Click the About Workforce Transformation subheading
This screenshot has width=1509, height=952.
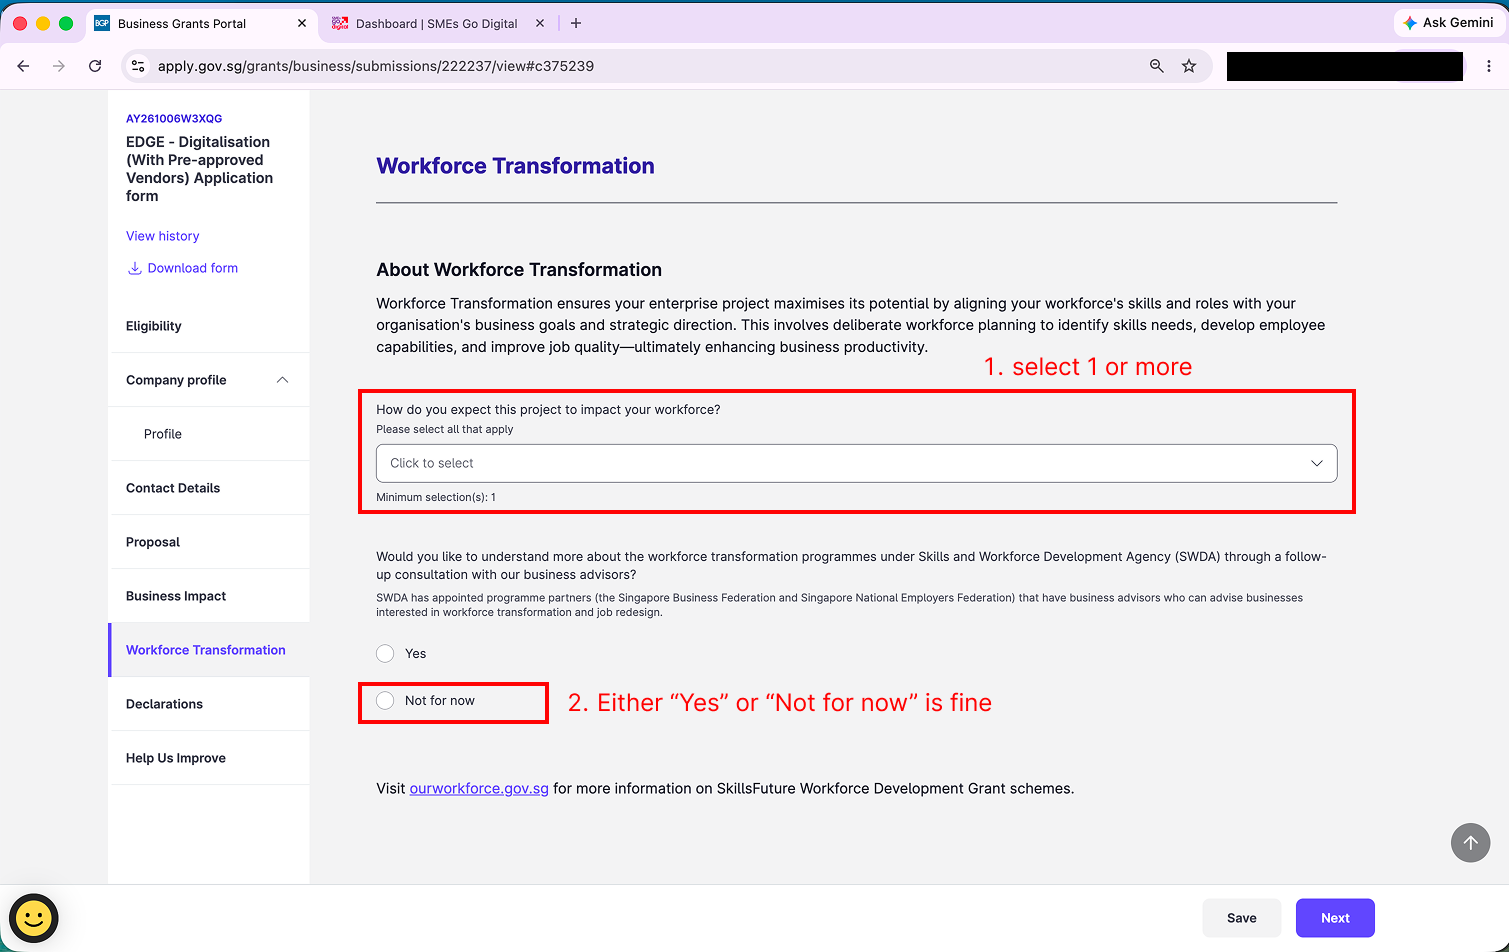point(519,270)
